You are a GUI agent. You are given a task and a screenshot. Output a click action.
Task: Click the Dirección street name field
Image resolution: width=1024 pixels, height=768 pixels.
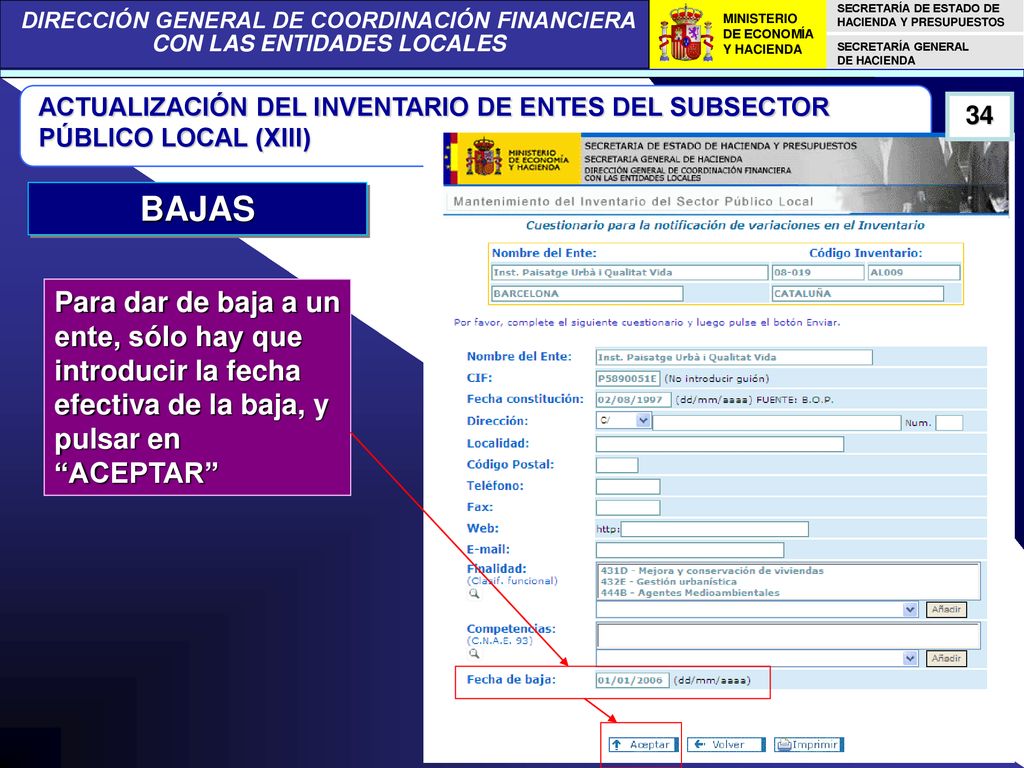point(776,423)
